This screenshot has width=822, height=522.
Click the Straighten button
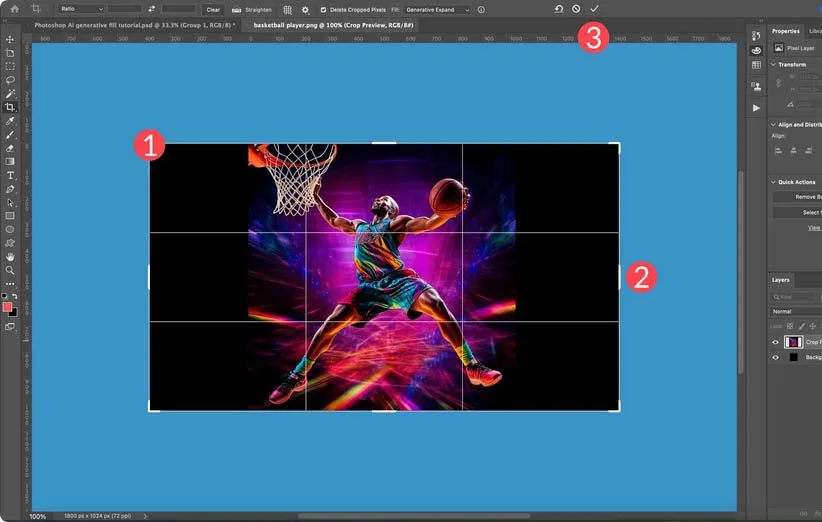coord(252,9)
